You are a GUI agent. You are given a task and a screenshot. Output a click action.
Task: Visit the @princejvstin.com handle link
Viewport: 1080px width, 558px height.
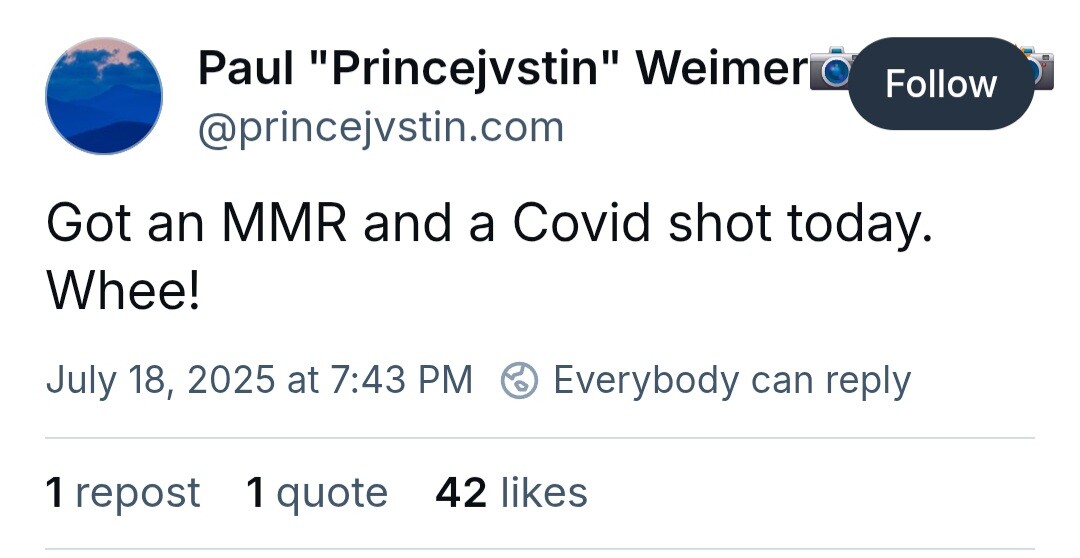click(381, 127)
